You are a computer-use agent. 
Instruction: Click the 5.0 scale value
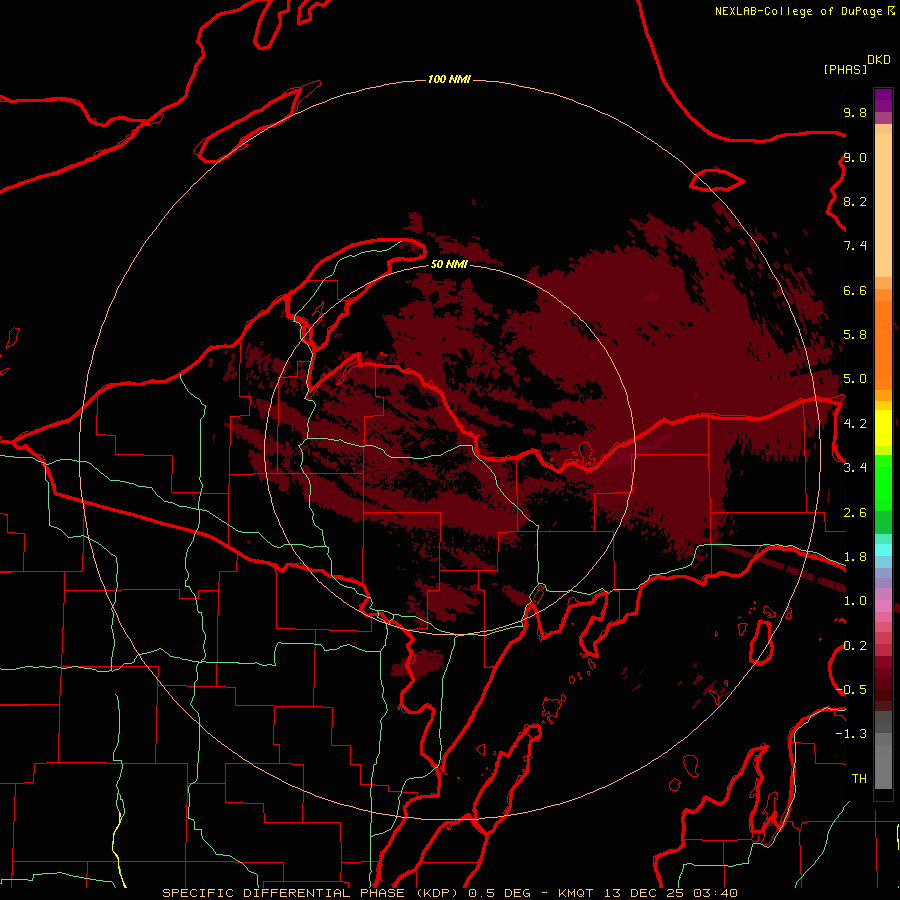[x=855, y=379]
